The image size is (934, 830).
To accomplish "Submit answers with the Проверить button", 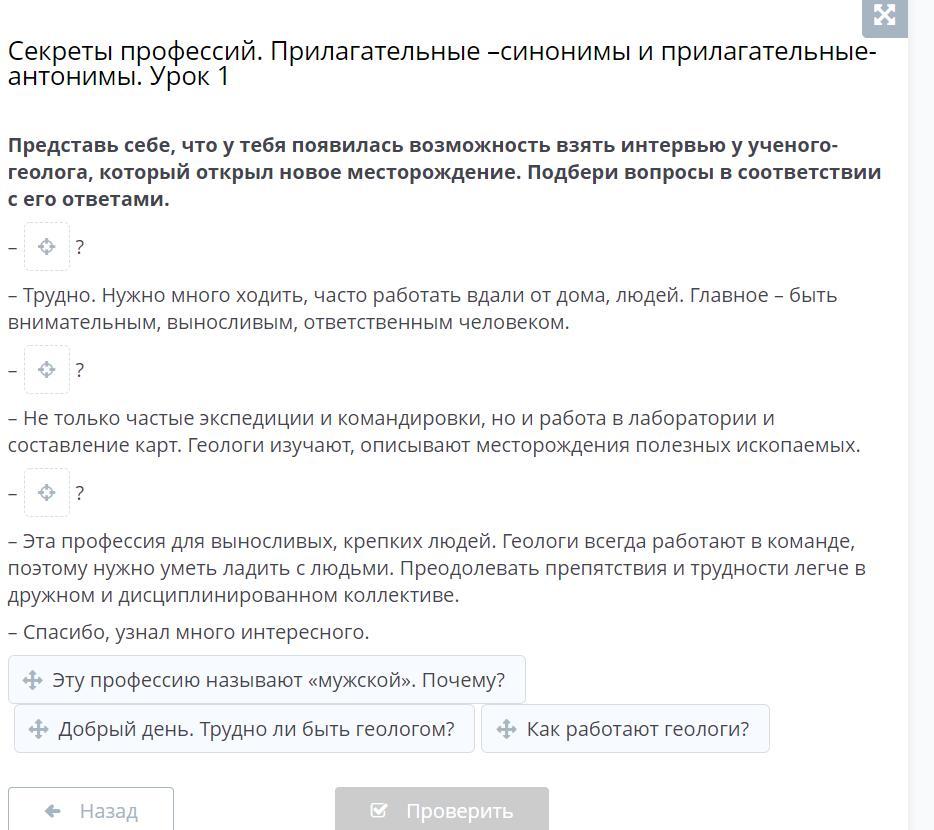I will [441, 809].
